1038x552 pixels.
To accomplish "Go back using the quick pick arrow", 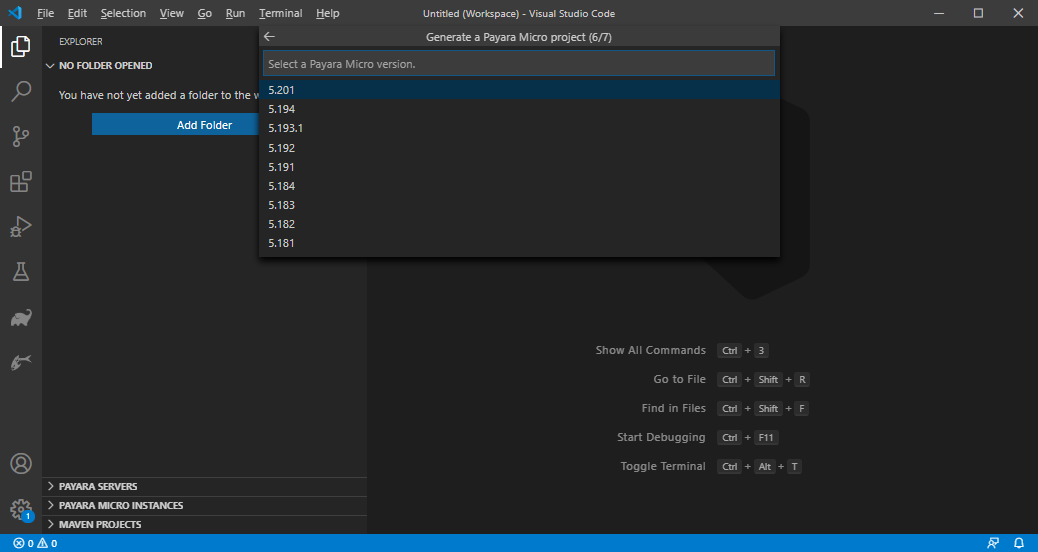I will [269, 37].
